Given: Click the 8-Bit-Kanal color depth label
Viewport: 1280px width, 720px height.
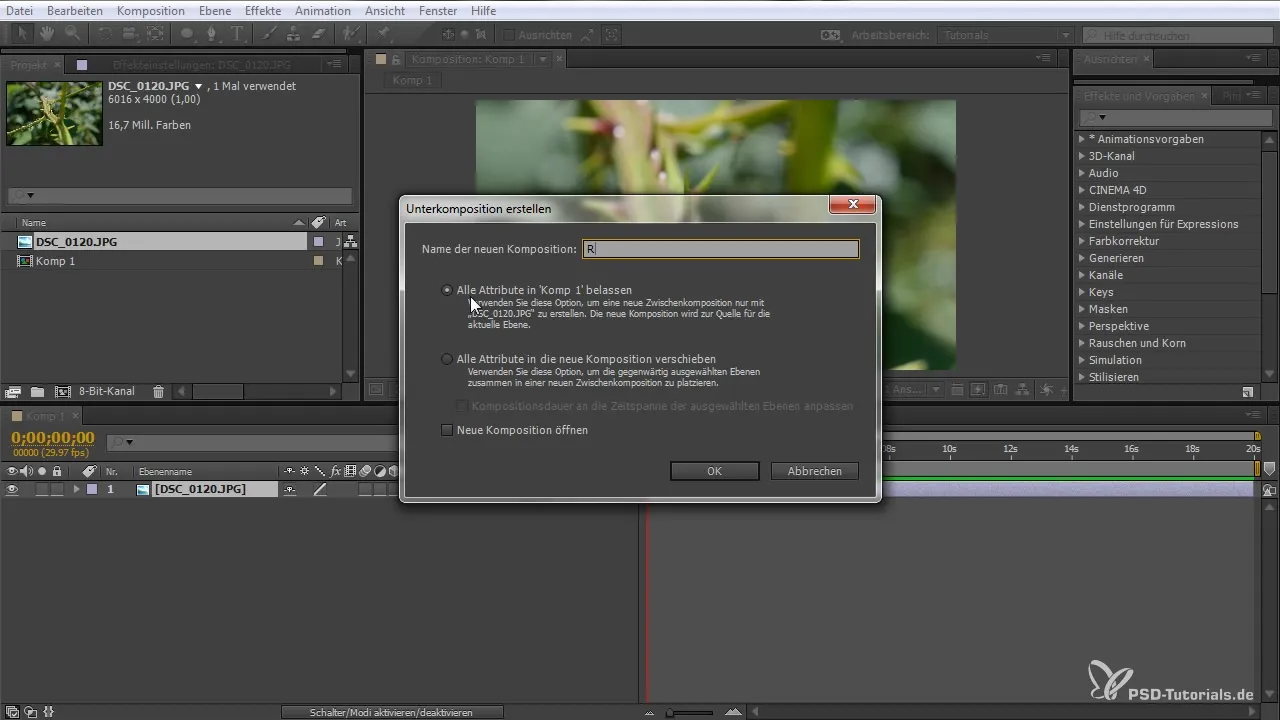Looking at the screenshot, I should click(x=107, y=392).
